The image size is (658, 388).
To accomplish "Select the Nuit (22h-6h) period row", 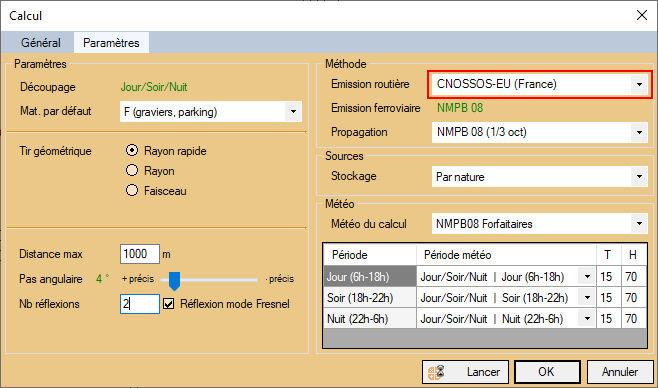I will click(x=370, y=318).
